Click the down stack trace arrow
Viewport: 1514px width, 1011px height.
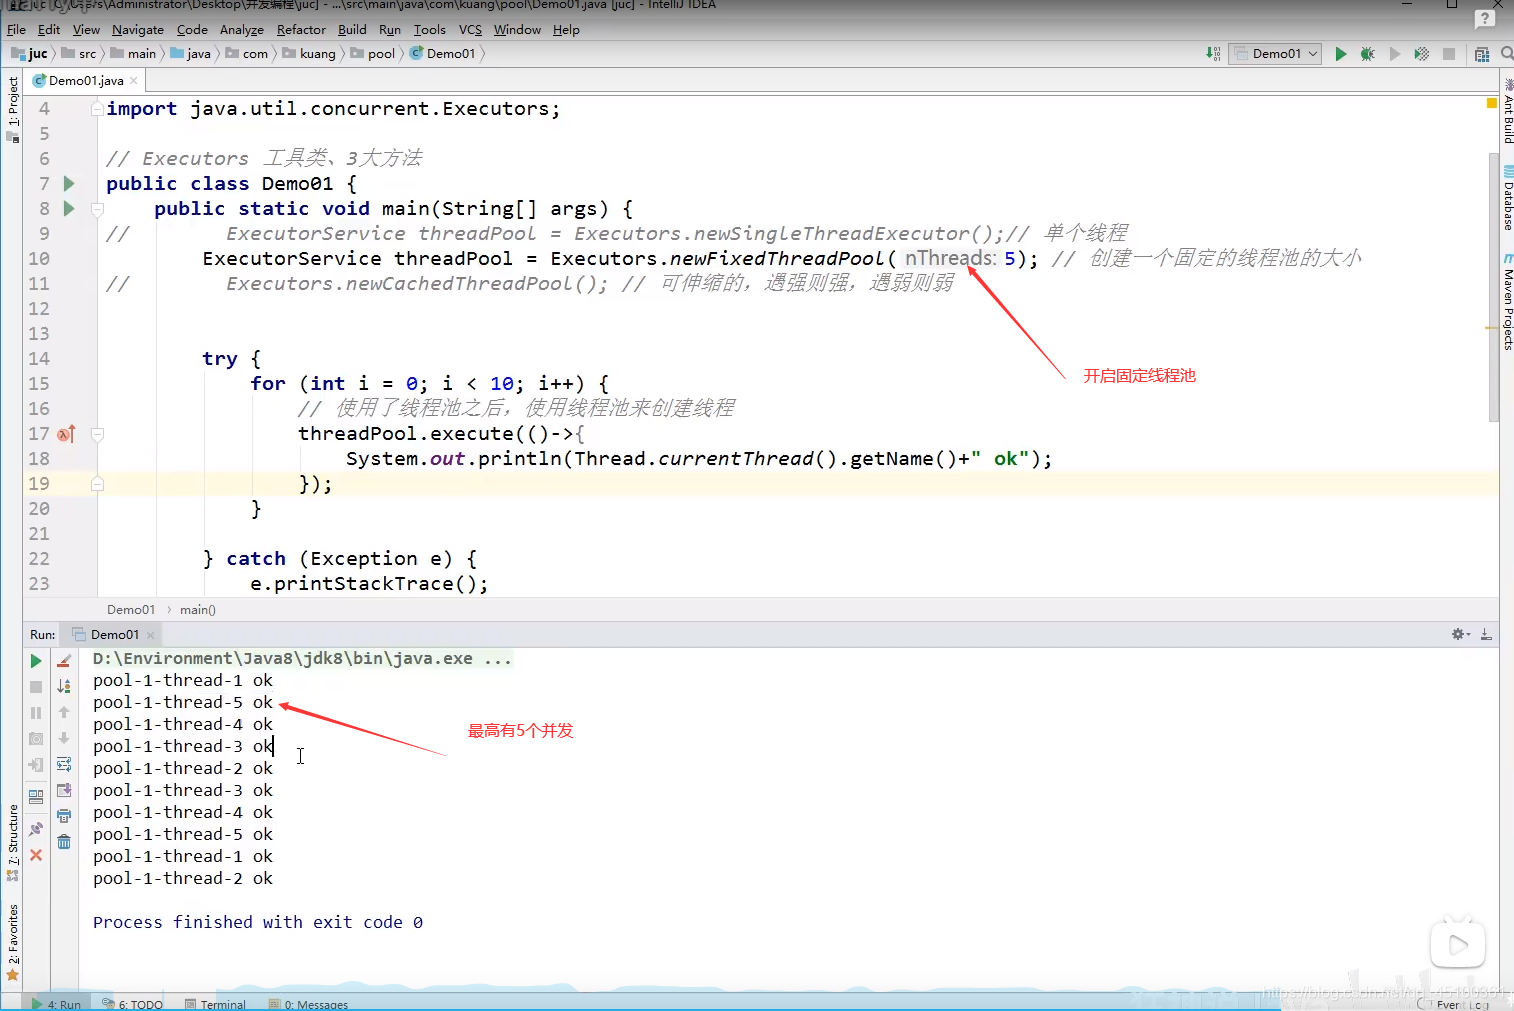tap(64, 738)
